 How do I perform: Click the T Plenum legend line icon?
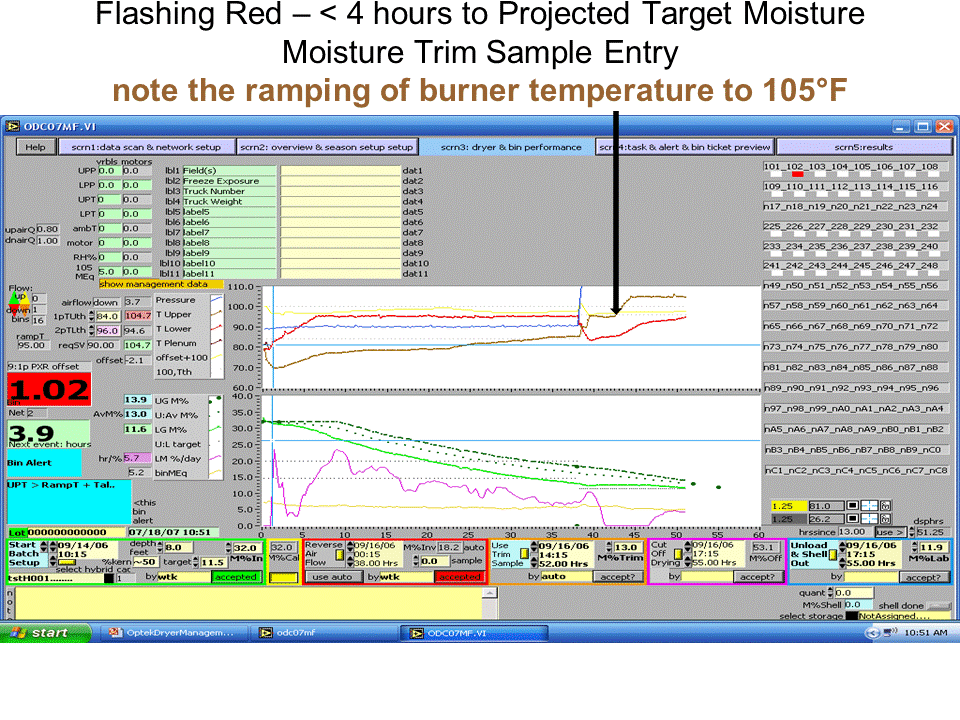216,343
